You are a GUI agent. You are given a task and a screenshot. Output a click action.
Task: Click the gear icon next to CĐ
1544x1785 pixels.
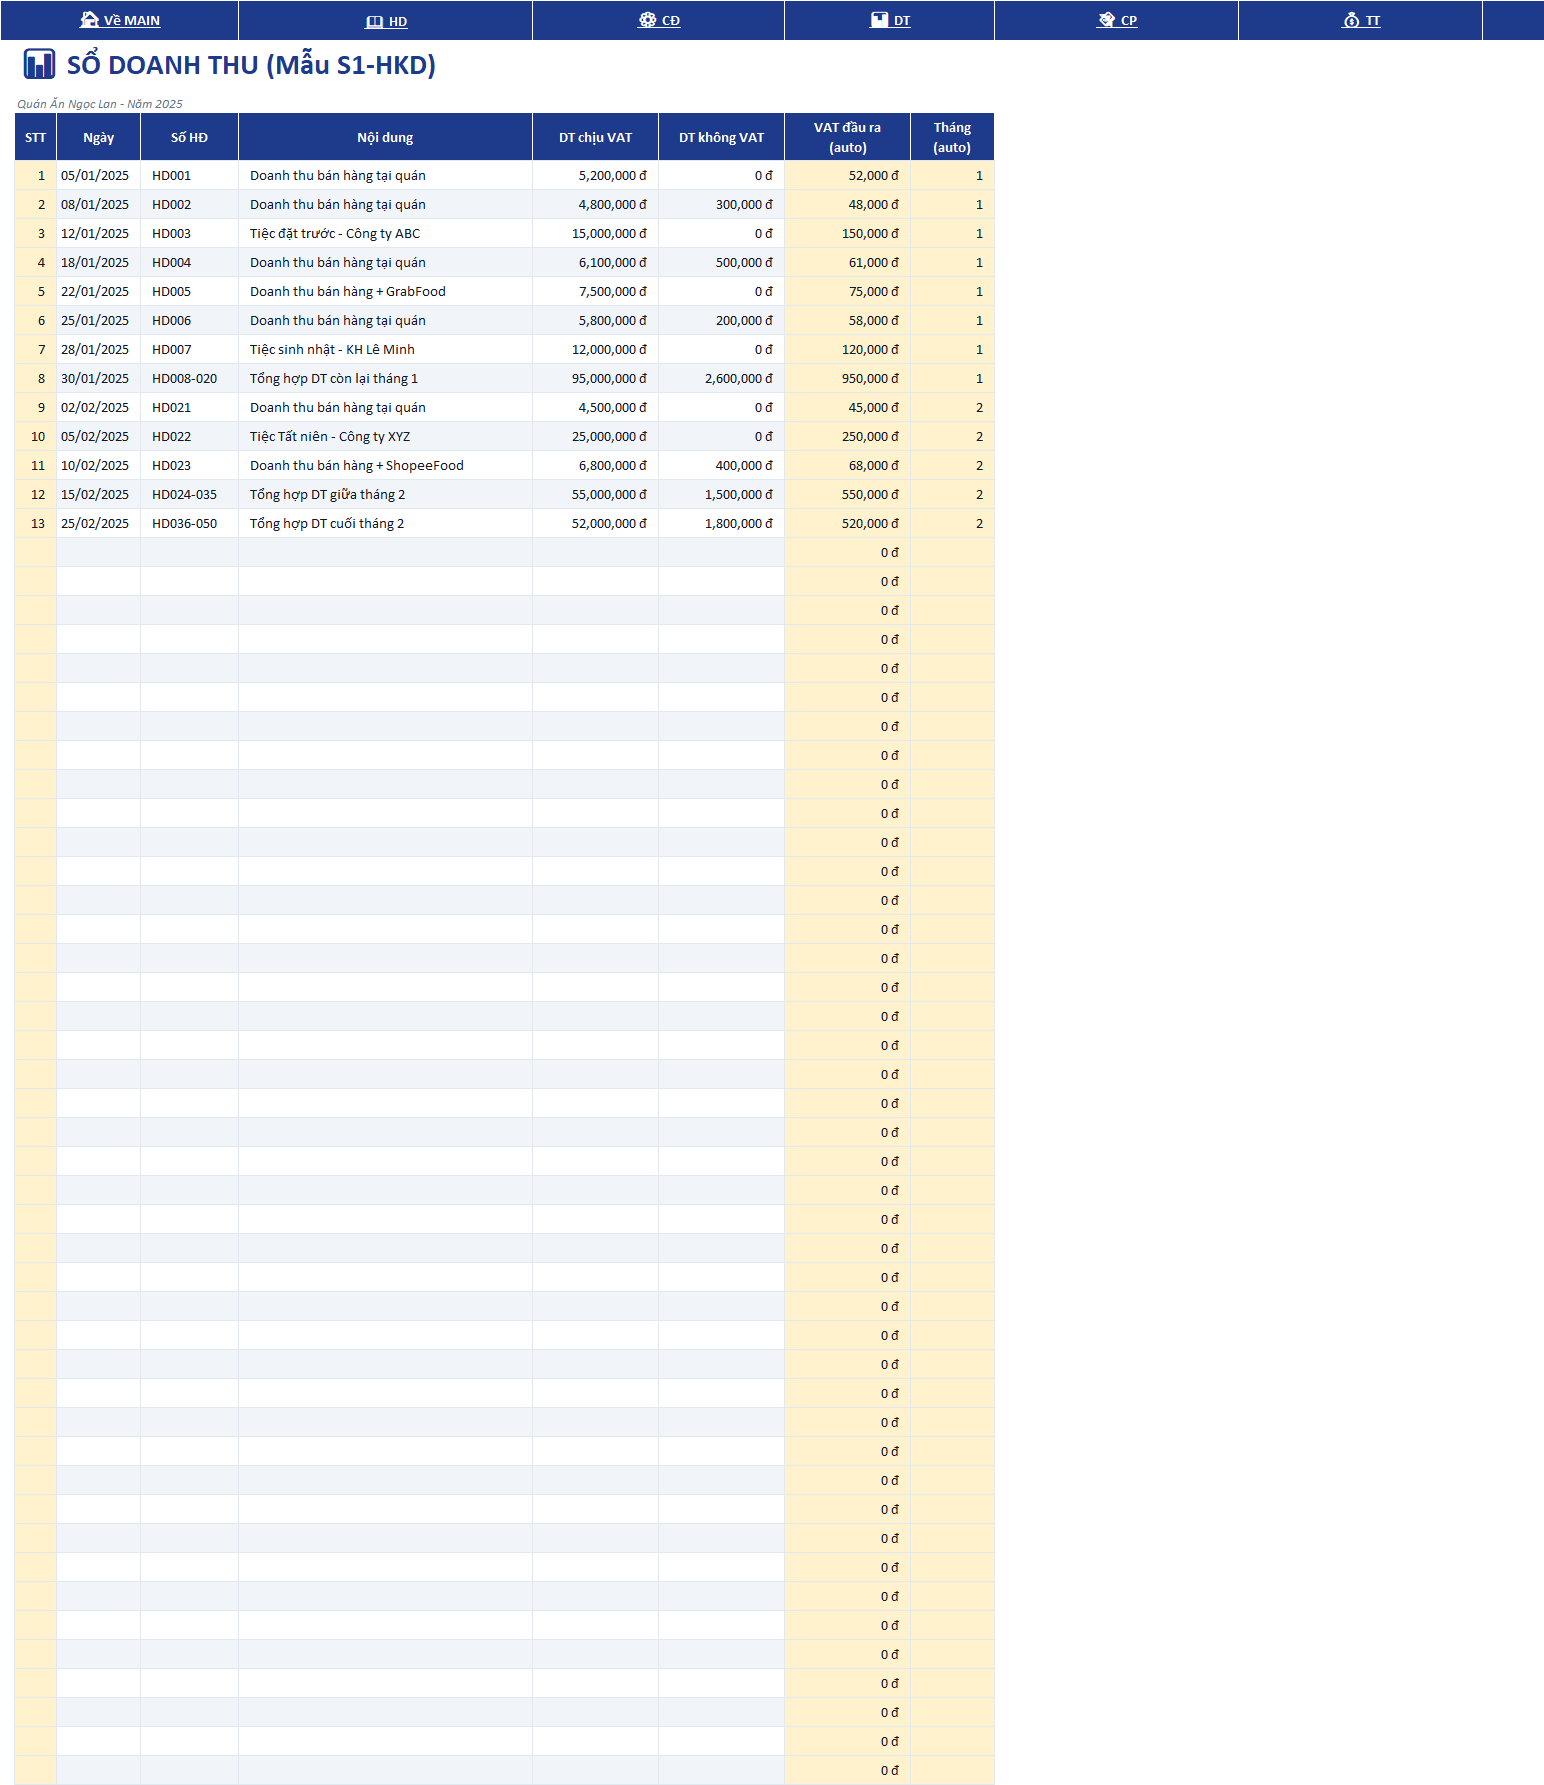click(x=648, y=20)
